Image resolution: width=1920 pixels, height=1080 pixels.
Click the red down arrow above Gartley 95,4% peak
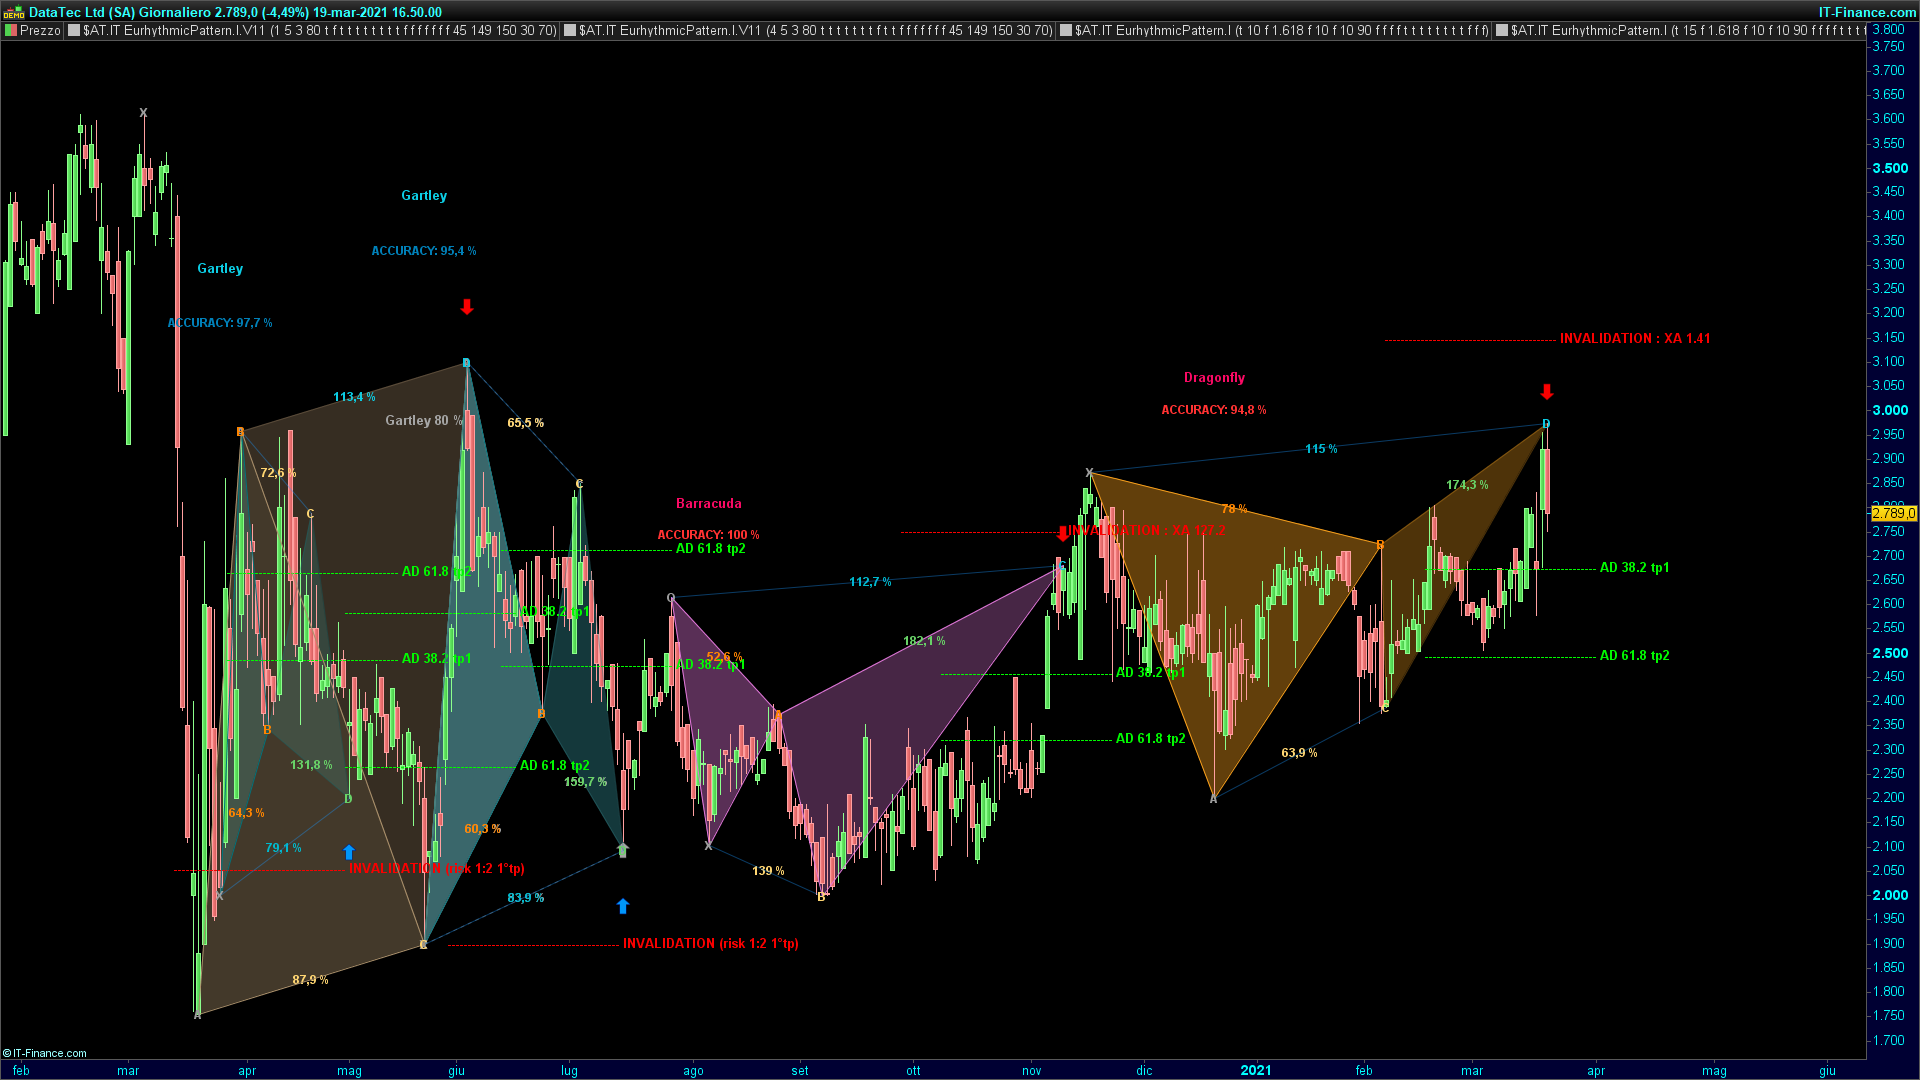pyautogui.click(x=467, y=307)
